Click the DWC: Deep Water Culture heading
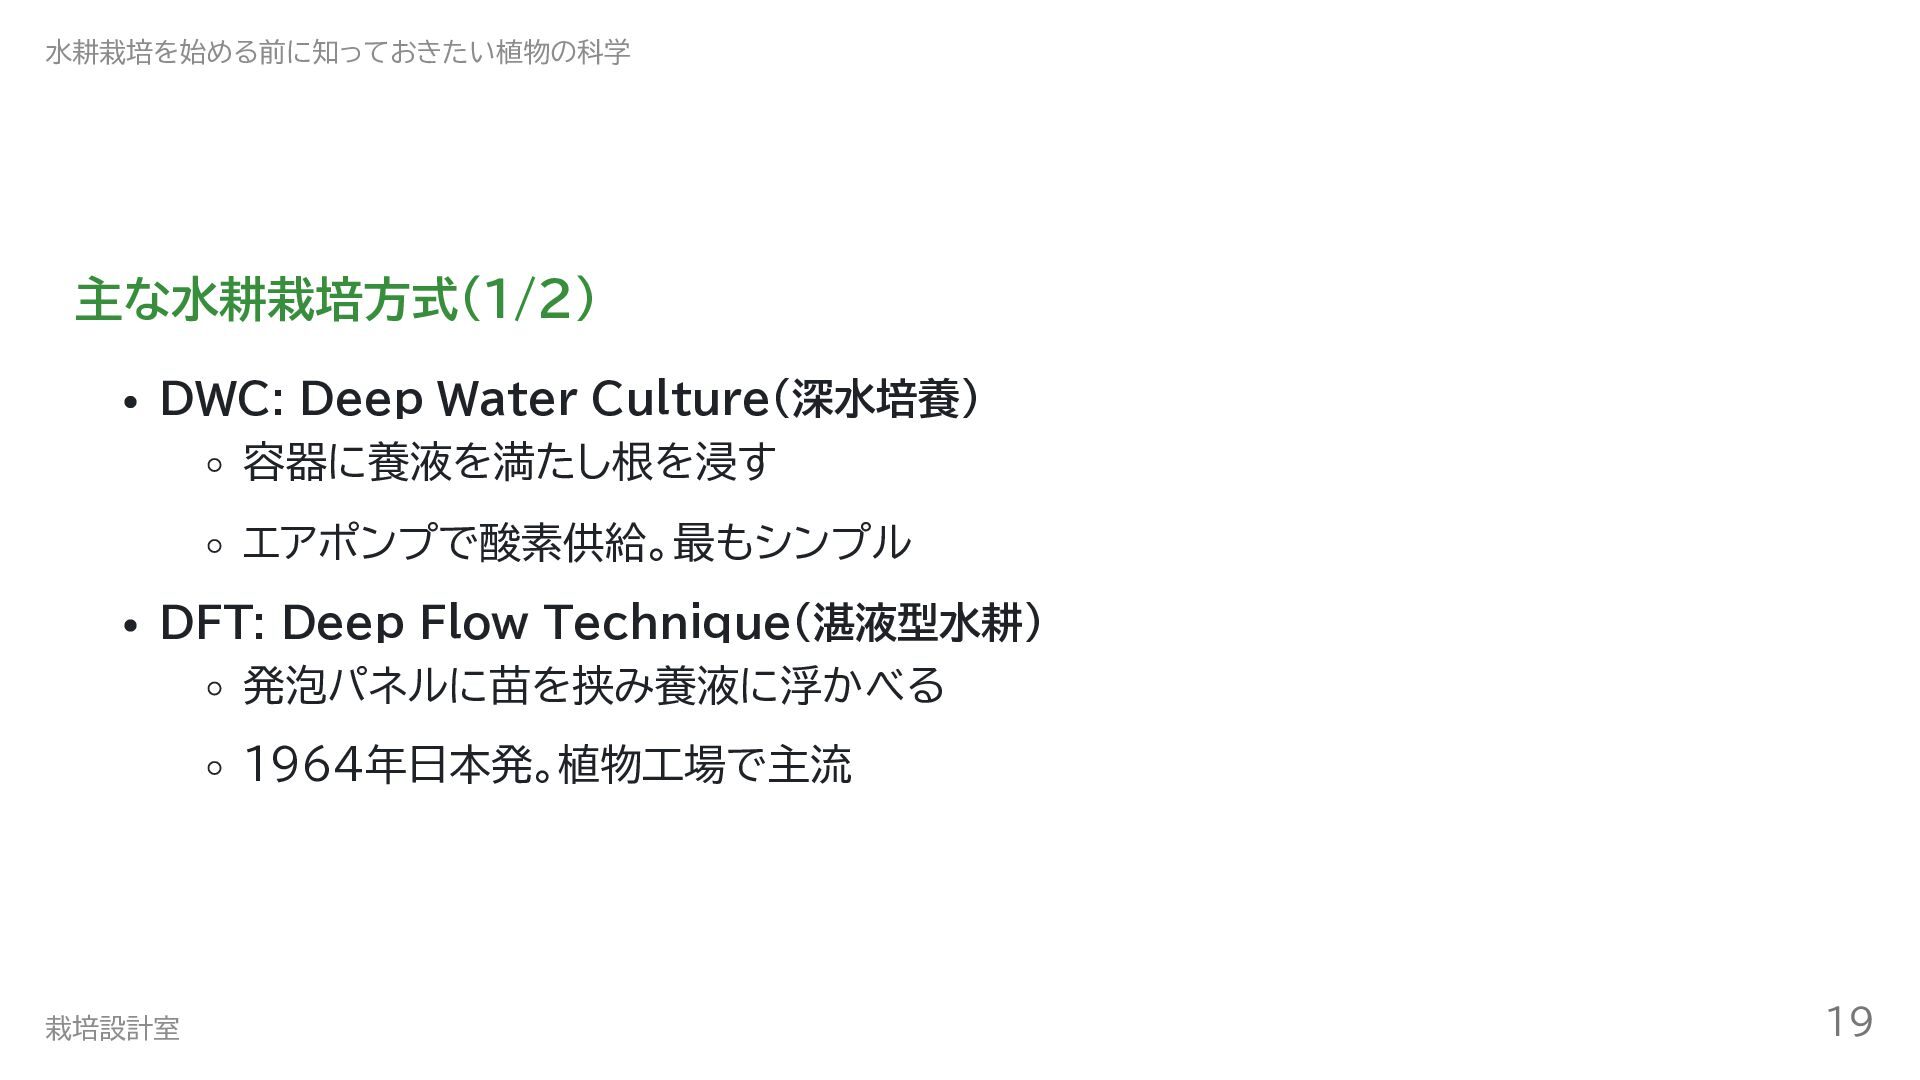1920x1080 pixels. point(570,398)
